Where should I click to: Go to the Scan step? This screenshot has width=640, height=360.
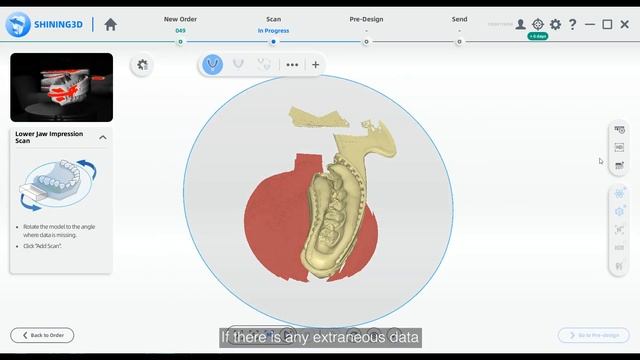[273, 19]
